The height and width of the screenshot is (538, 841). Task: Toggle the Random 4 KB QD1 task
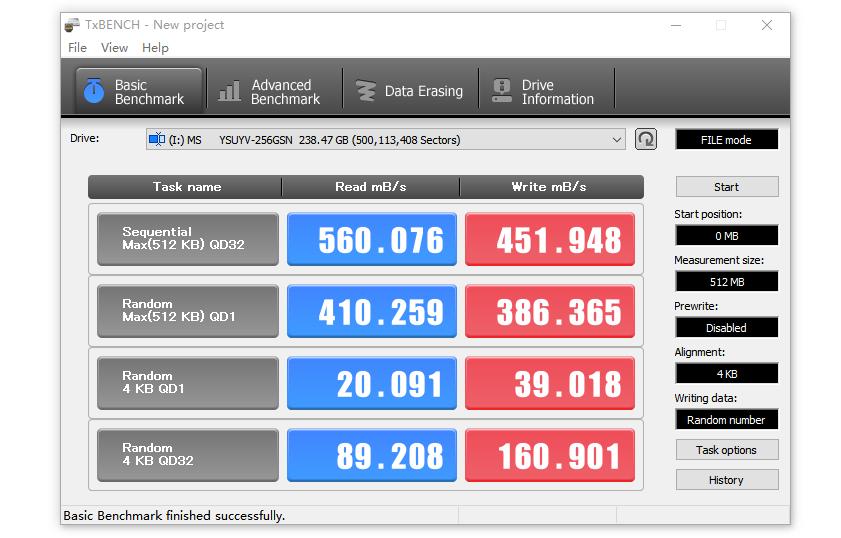(188, 384)
